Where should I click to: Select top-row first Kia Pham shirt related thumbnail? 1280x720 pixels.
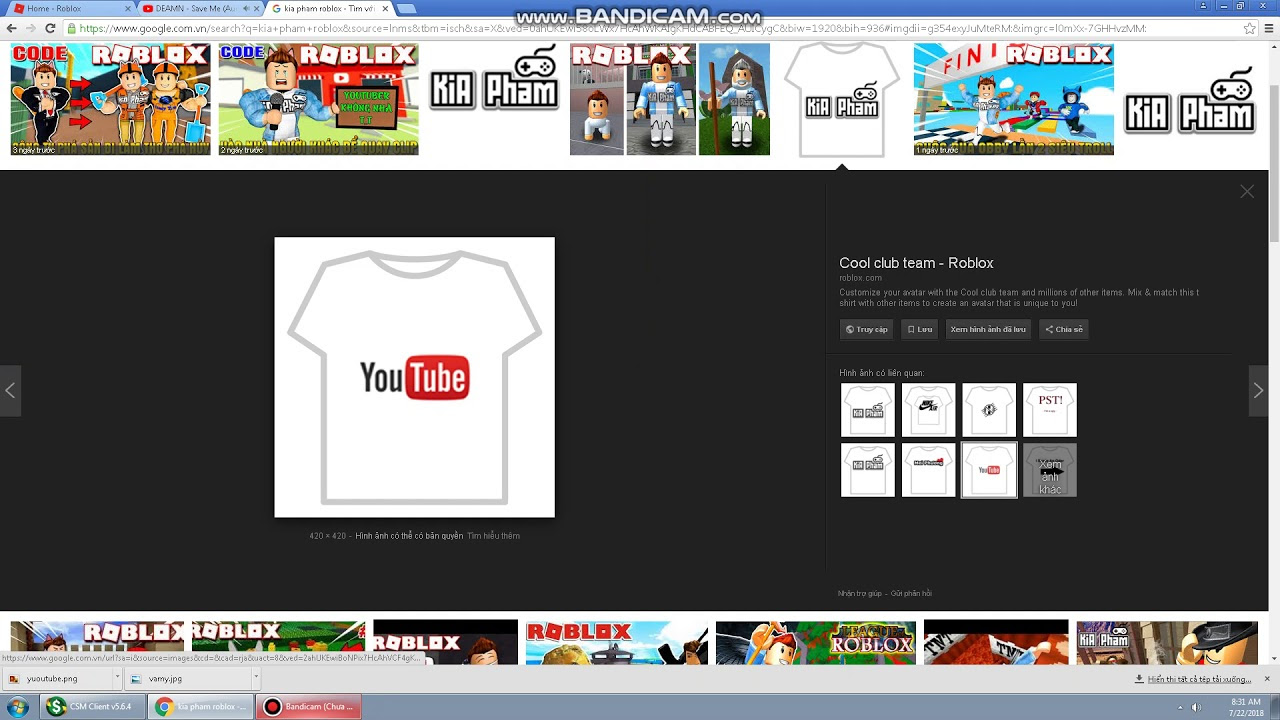(x=867, y=410)
